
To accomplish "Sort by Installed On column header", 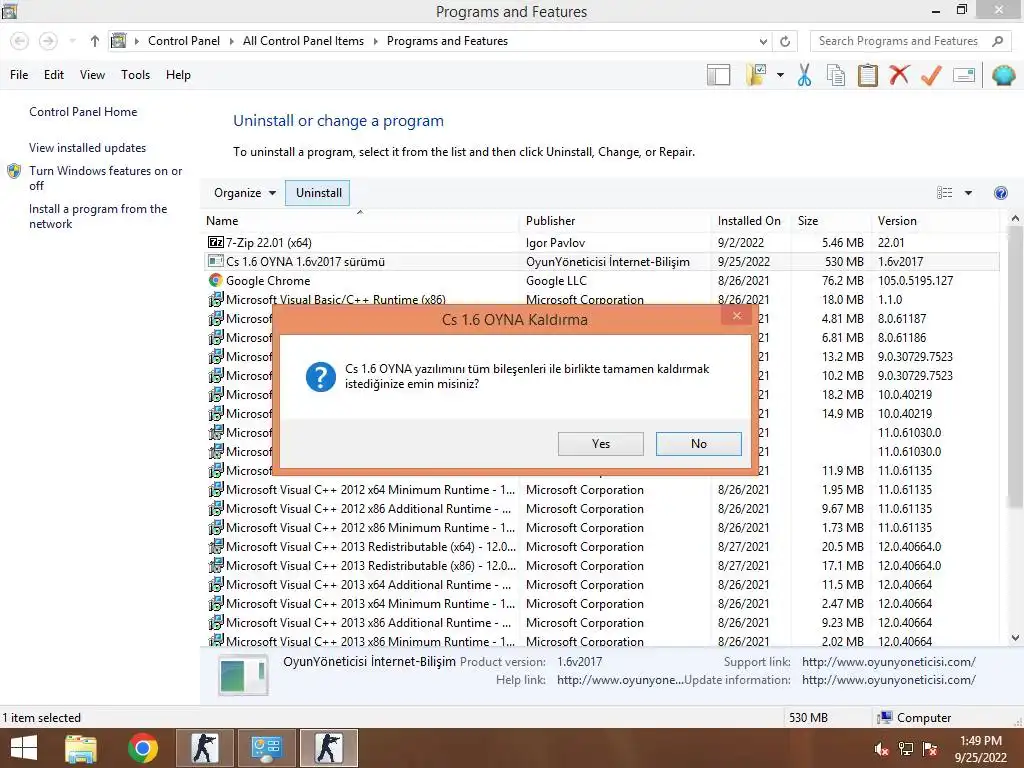I will click(x=751, y=221).
